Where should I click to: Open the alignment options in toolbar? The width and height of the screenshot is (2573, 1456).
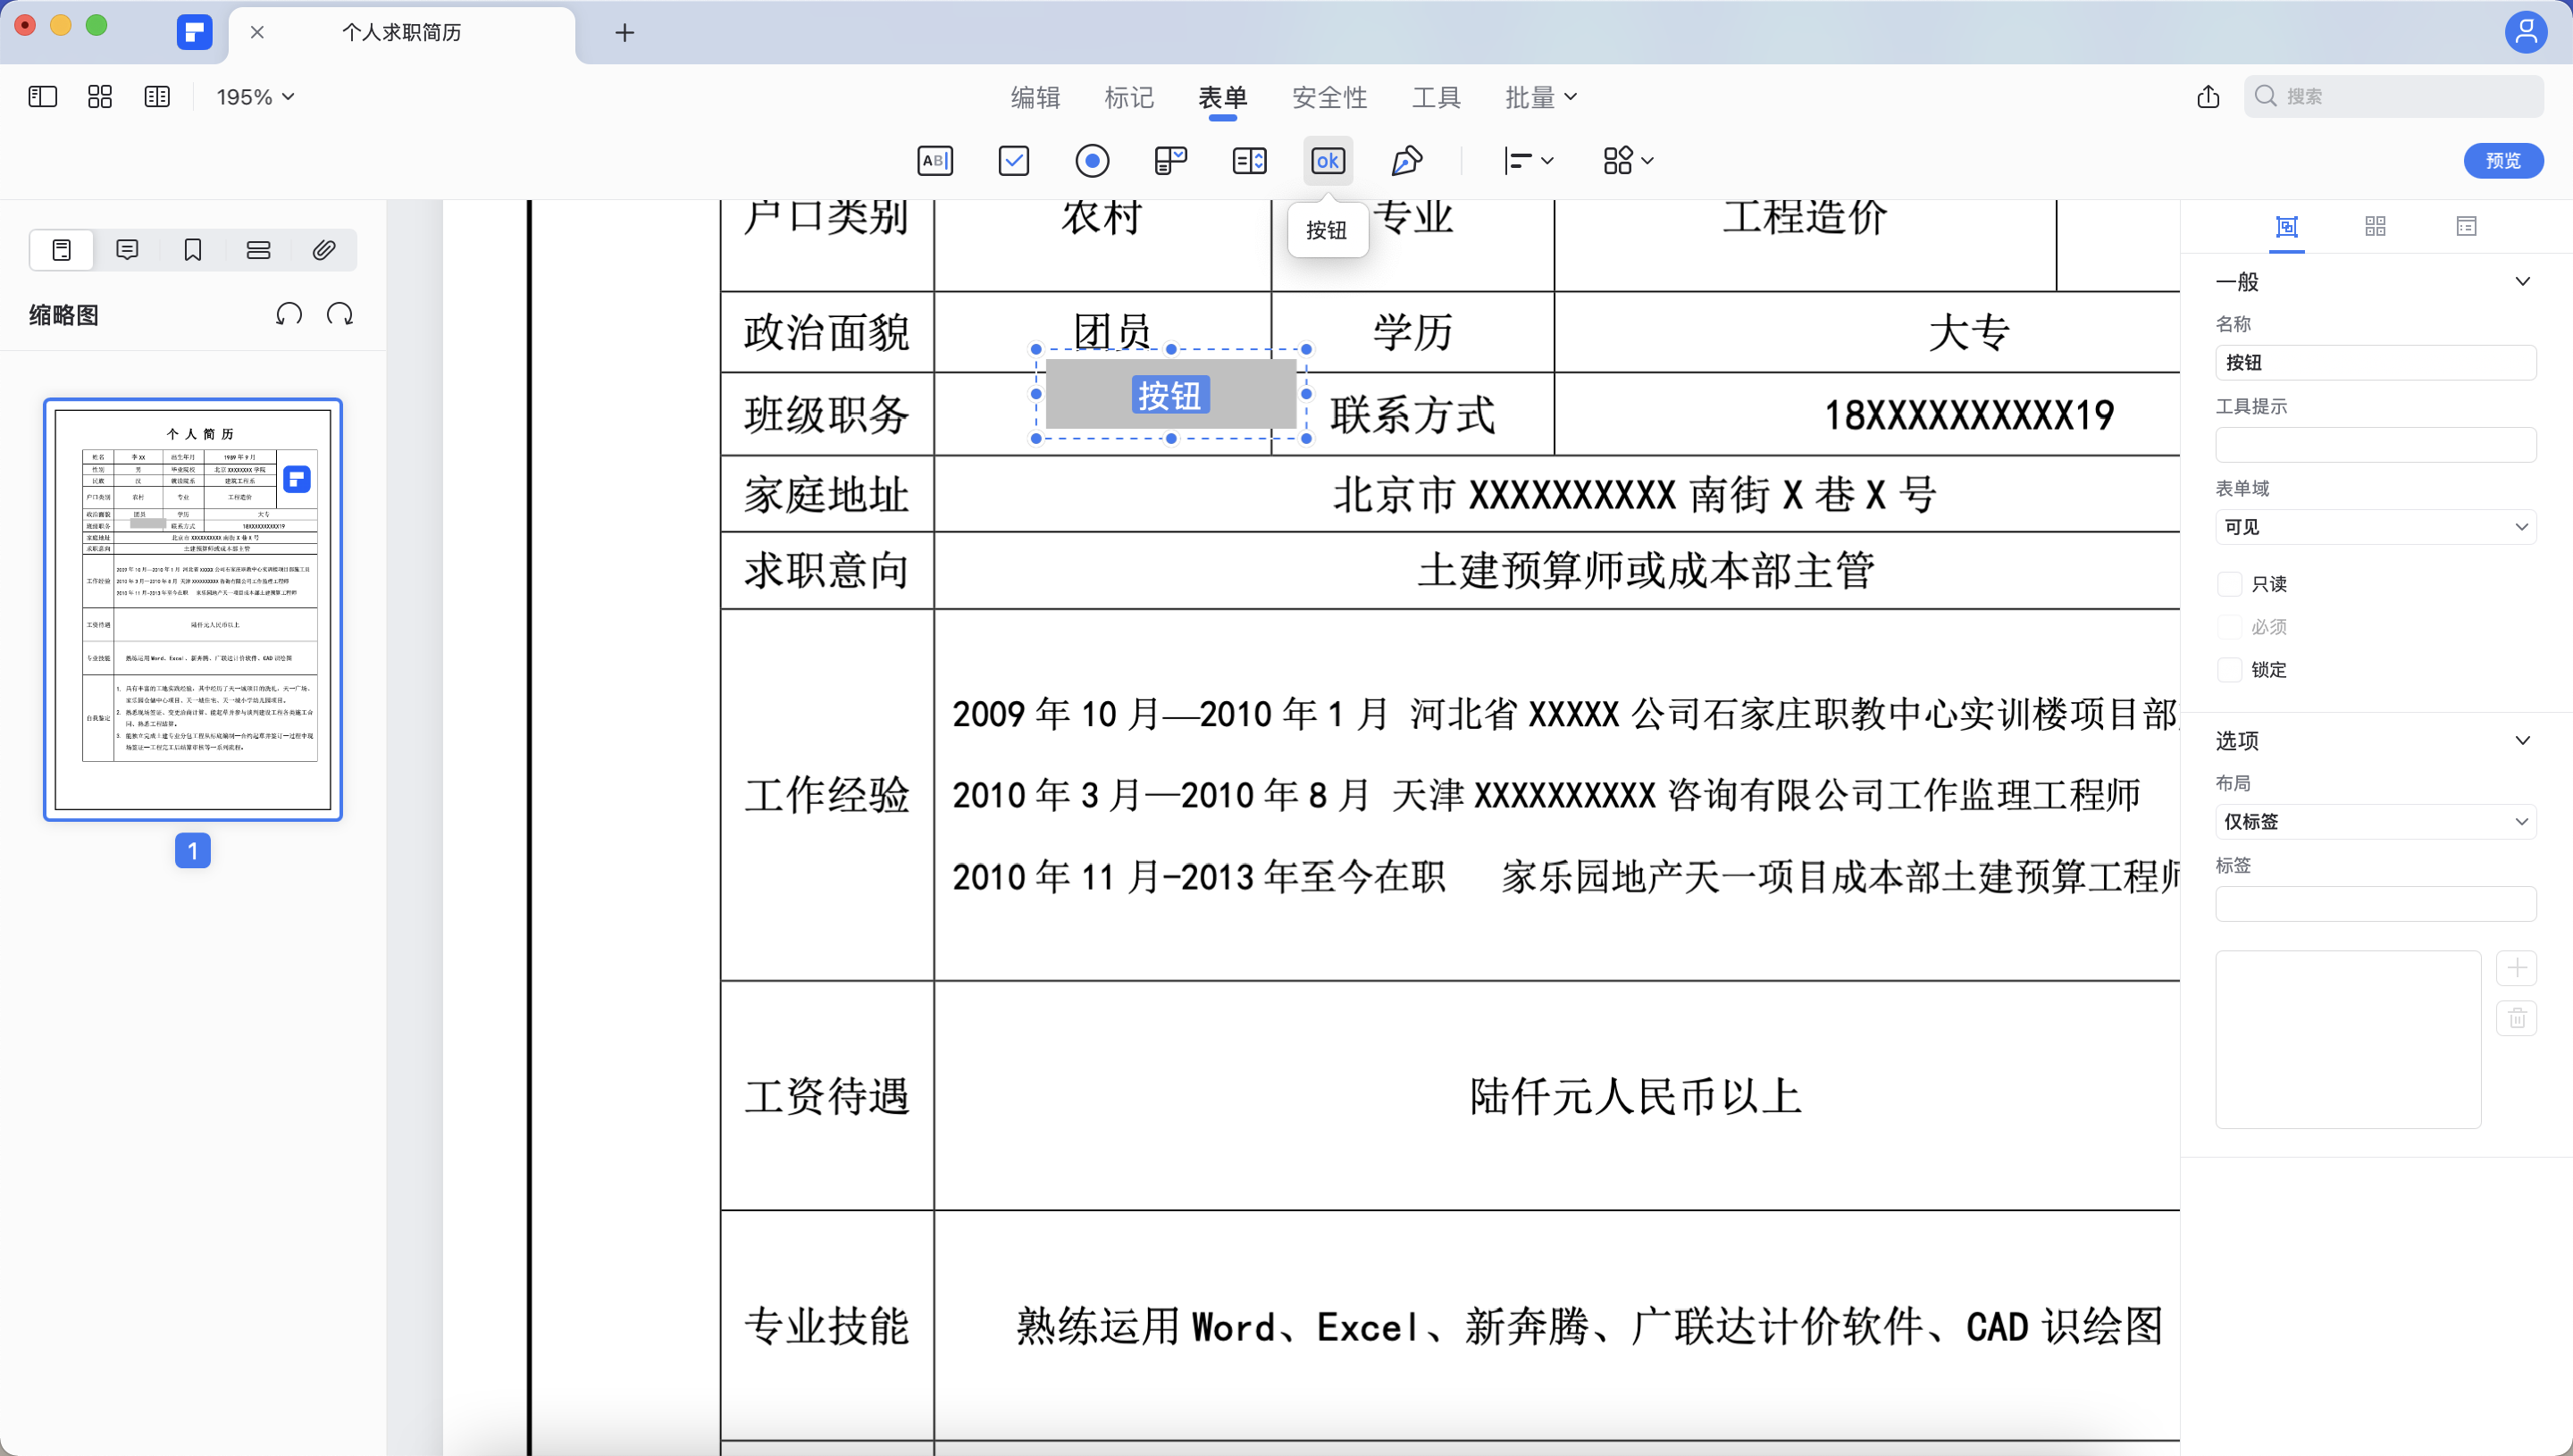(1528, 160)
